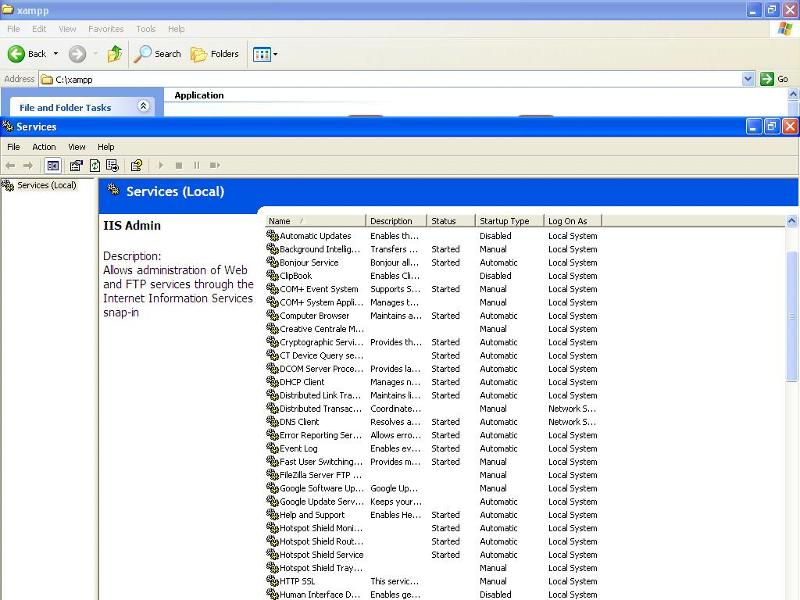
Task: Click Stop Service square icon
Action: click(179, 165)
